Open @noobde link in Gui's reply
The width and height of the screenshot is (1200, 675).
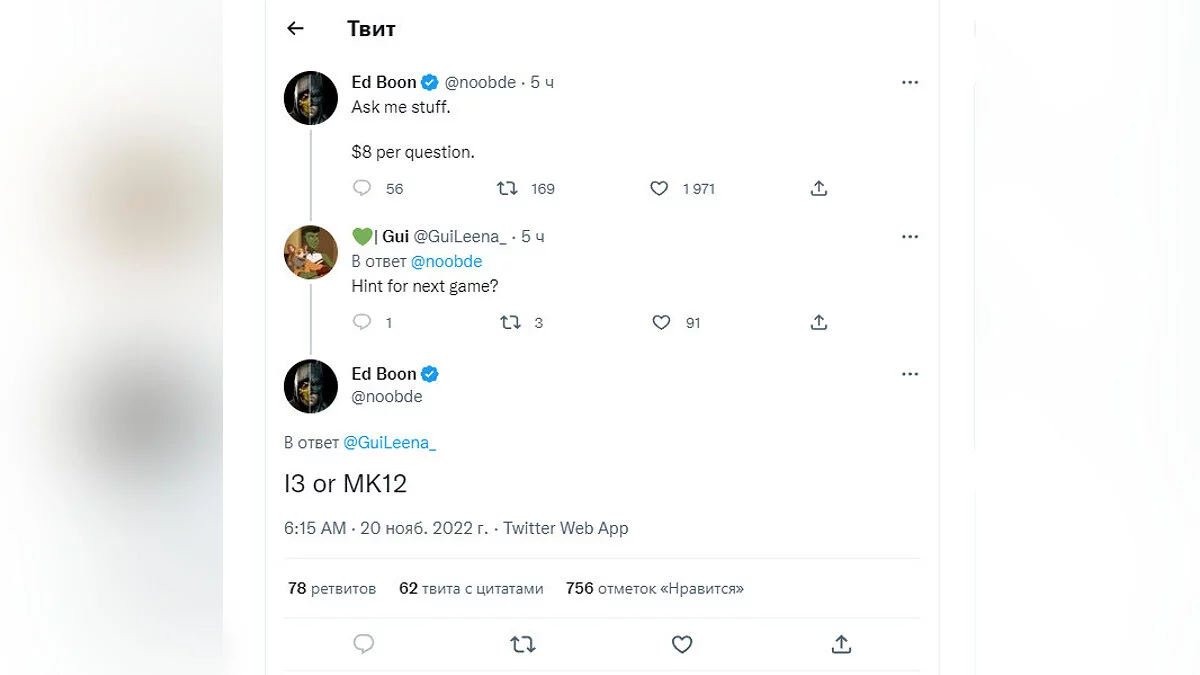[446, 261]
